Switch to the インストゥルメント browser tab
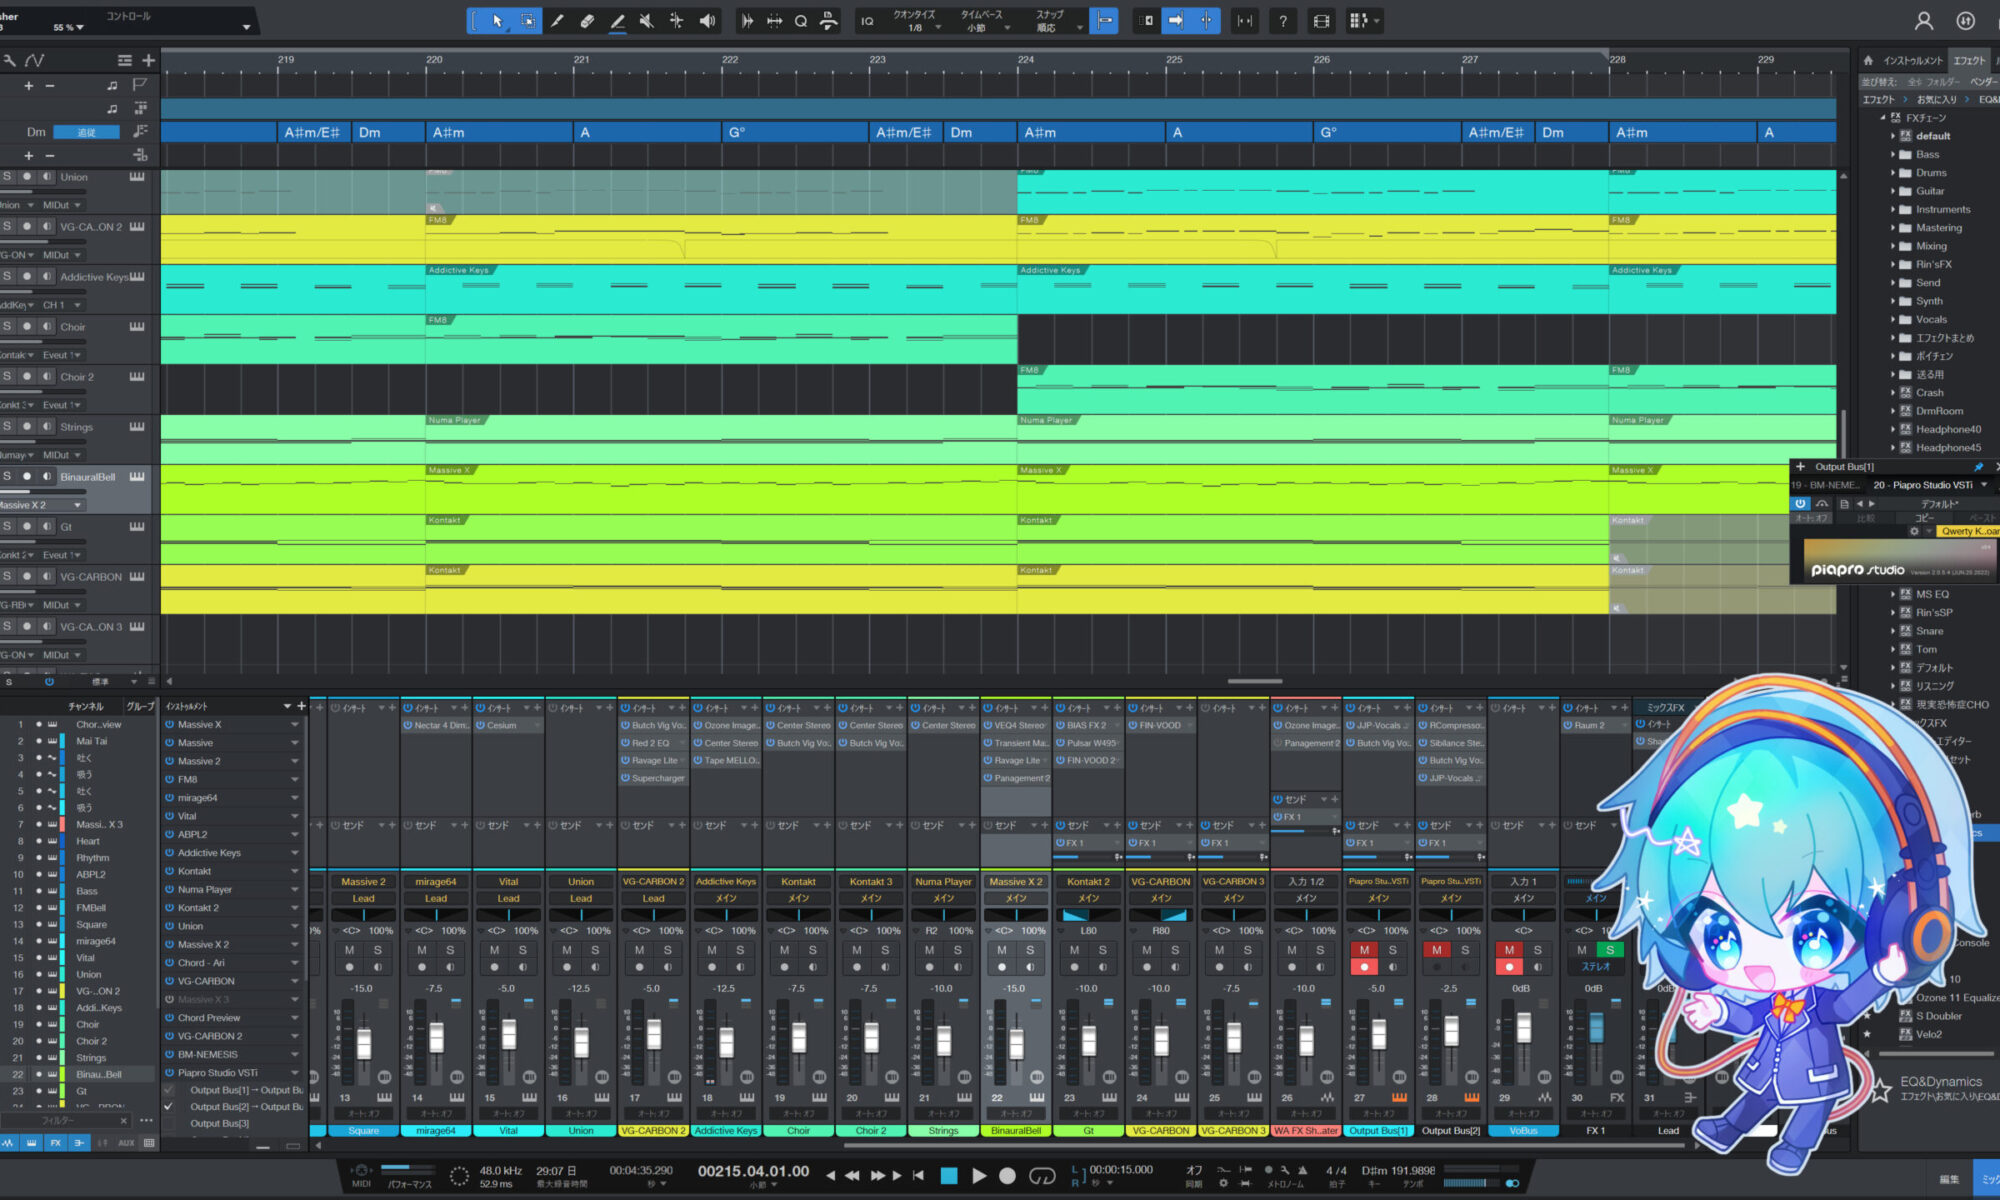Image resolution: width=2000 pixels, height=1200 pixels. [x=1912, y=60]
